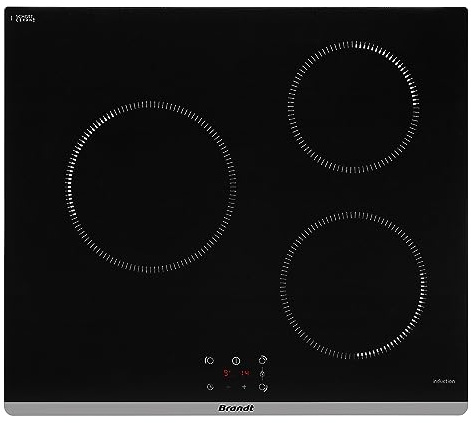Image resolution: width=471 pixels, height=423 pixels.
Task: Decrease power with the minus key
Action: coord(228,387)
